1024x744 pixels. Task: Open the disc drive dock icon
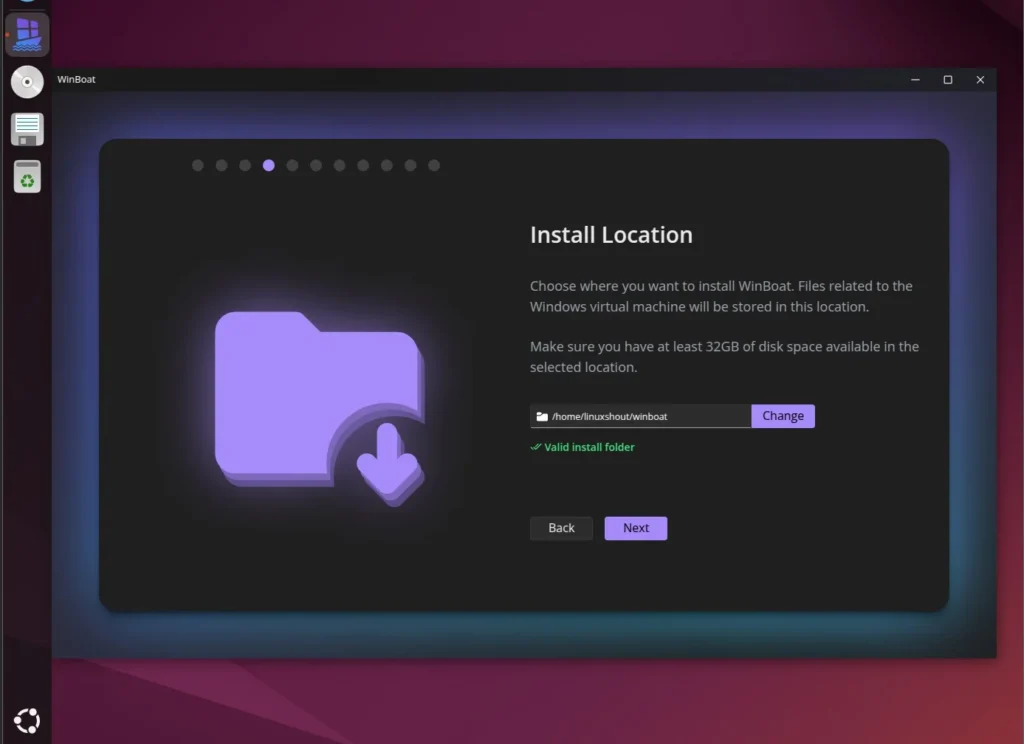click(27, 82)
